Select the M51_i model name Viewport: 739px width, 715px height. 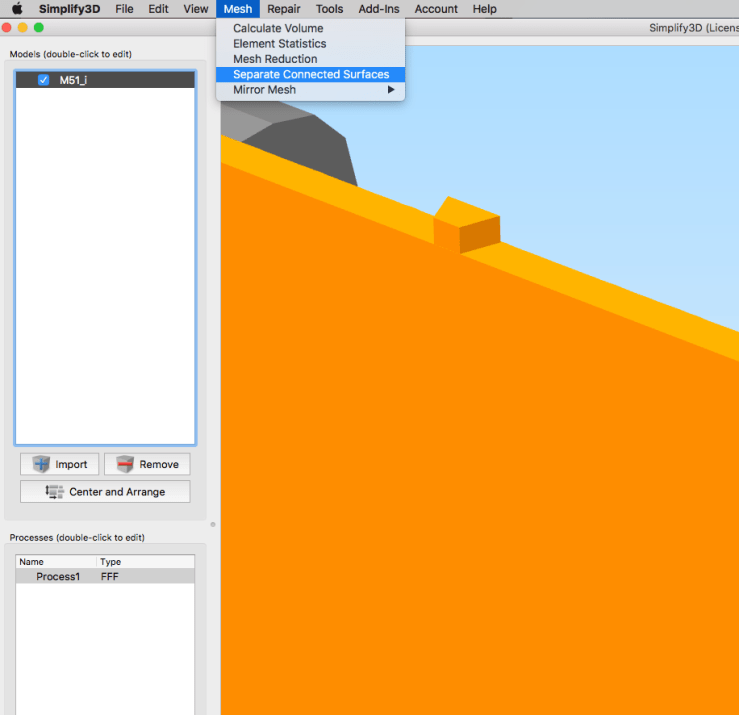[x=73, y=80]
